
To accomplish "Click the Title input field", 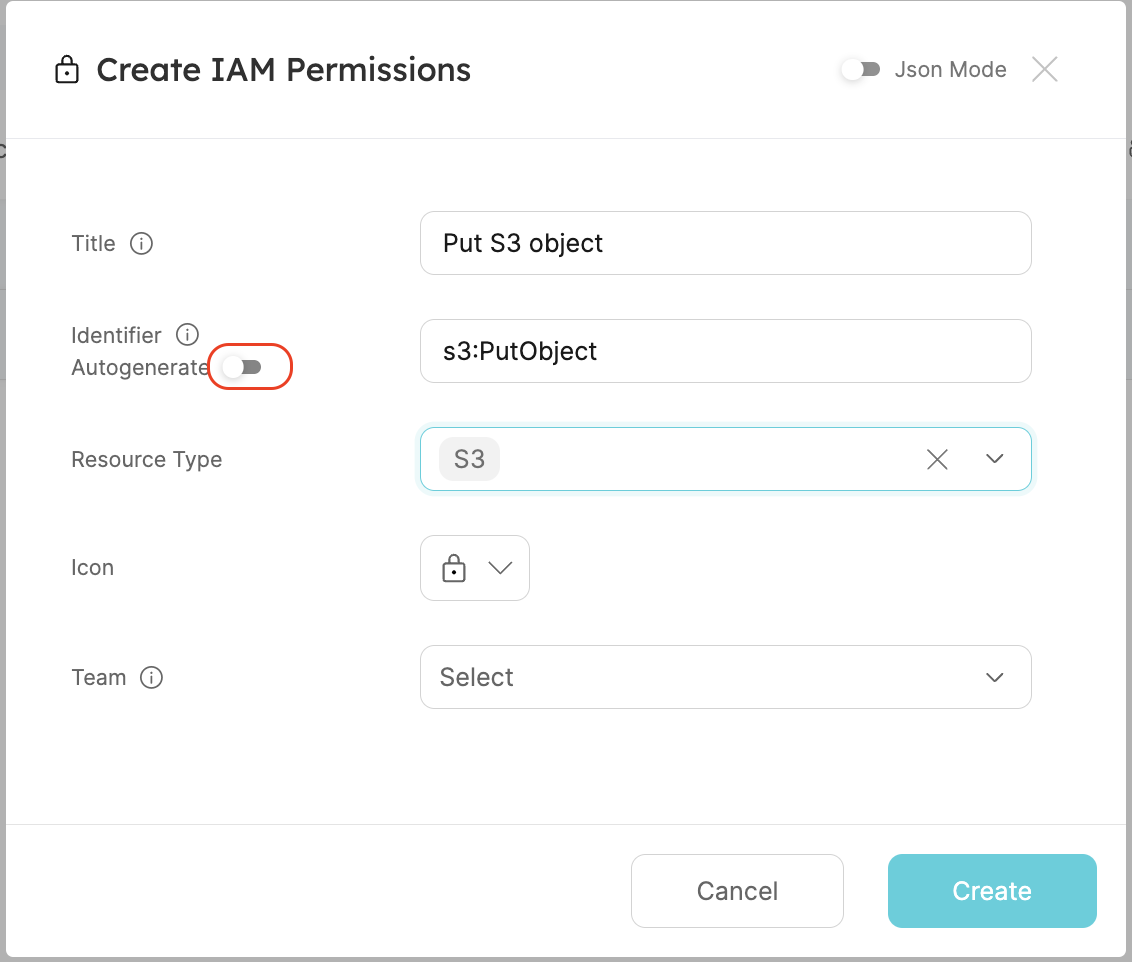I will coord(725,243).
